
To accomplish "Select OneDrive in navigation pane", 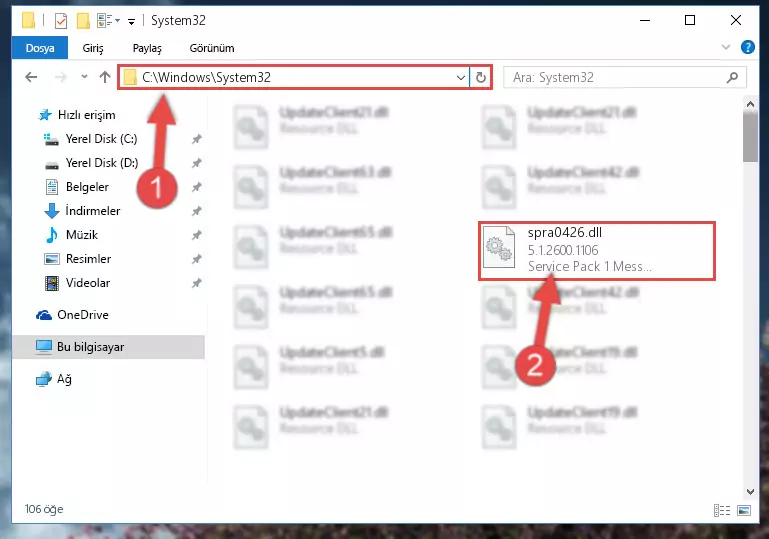I will (72, 315).
